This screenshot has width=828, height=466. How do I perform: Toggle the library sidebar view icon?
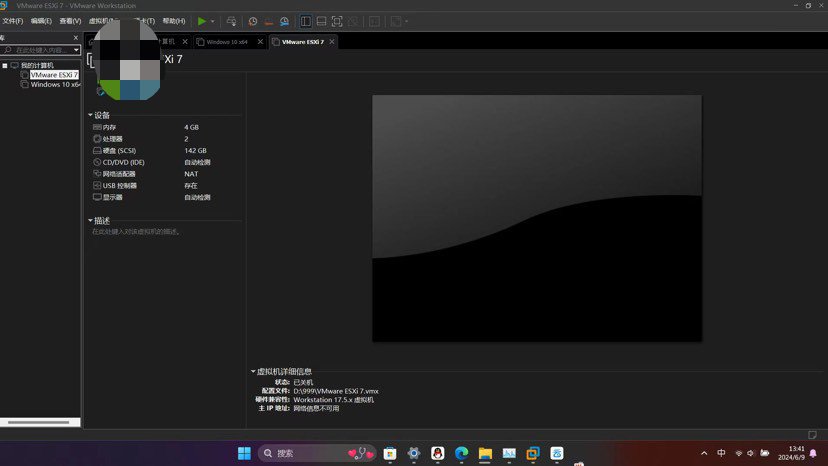click(305, 21)
